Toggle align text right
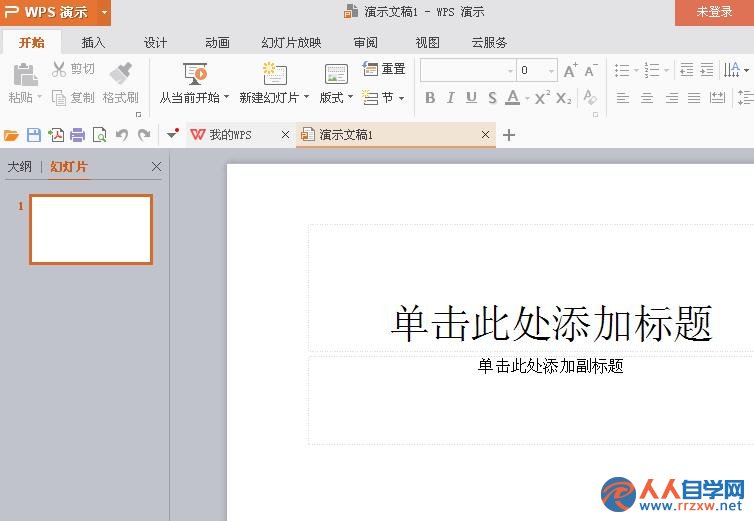The width and height of the screenshot is (754, 521). point(672,98)
